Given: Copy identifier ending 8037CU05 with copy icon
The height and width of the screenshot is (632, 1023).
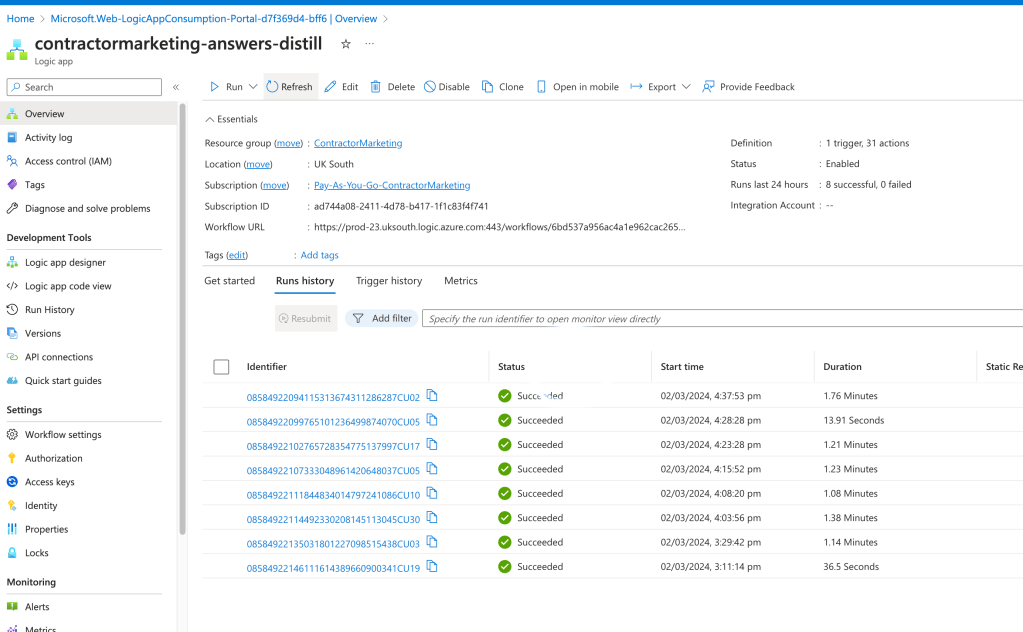Looking at the screenshot, I should 432,468.
